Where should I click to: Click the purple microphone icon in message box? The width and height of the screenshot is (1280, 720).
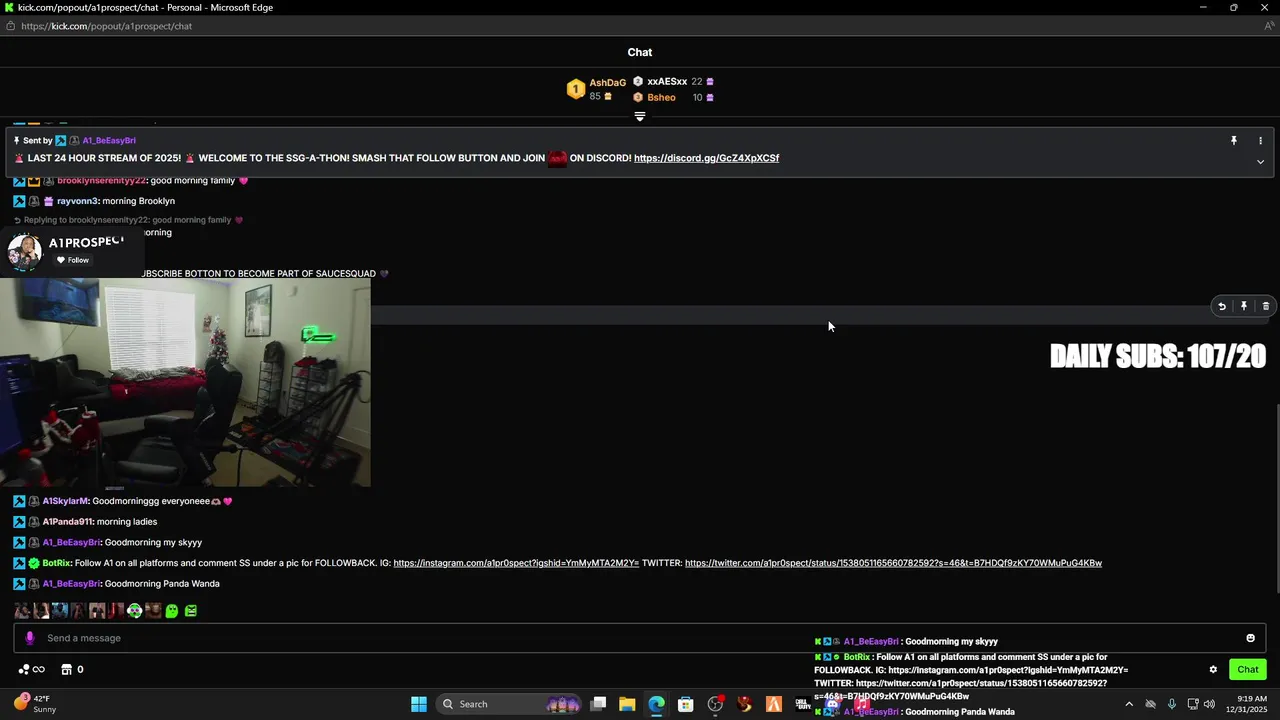[x=29, y=638]
